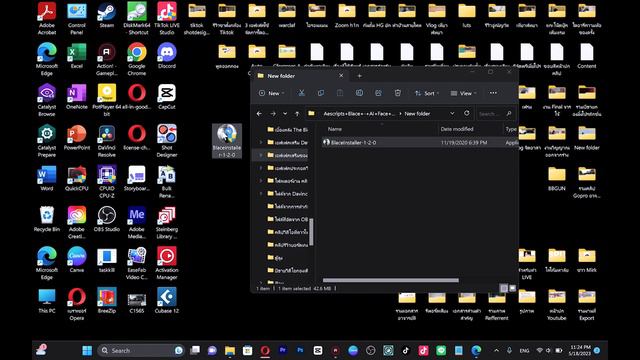Click the navigation pane vertical scrollbar
The height and width of the screenshot is (360, 640).
311,231
